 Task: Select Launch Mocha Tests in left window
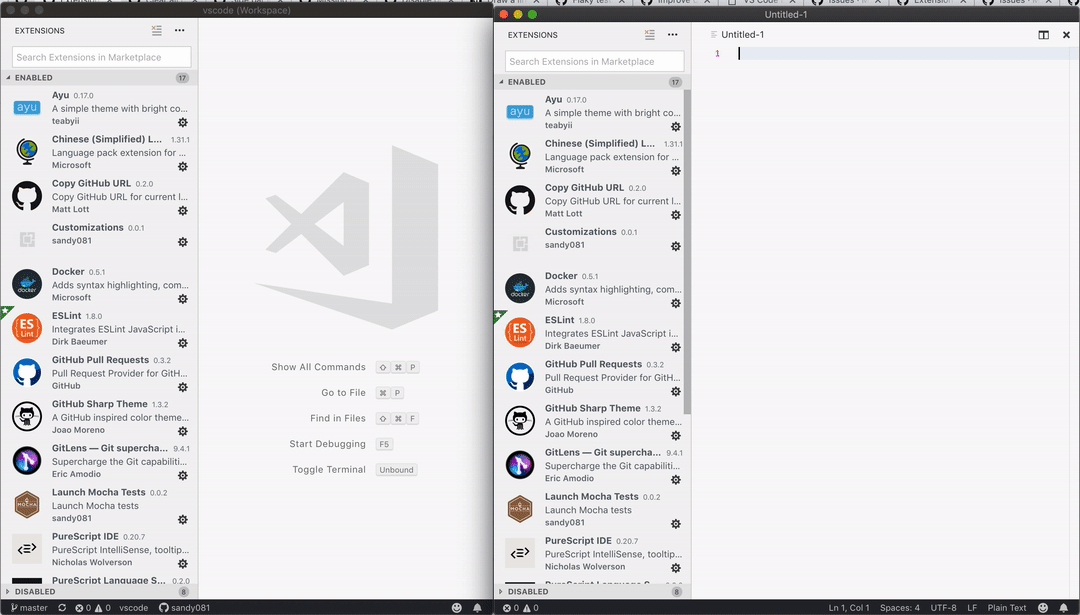click(x=99, y=505)
